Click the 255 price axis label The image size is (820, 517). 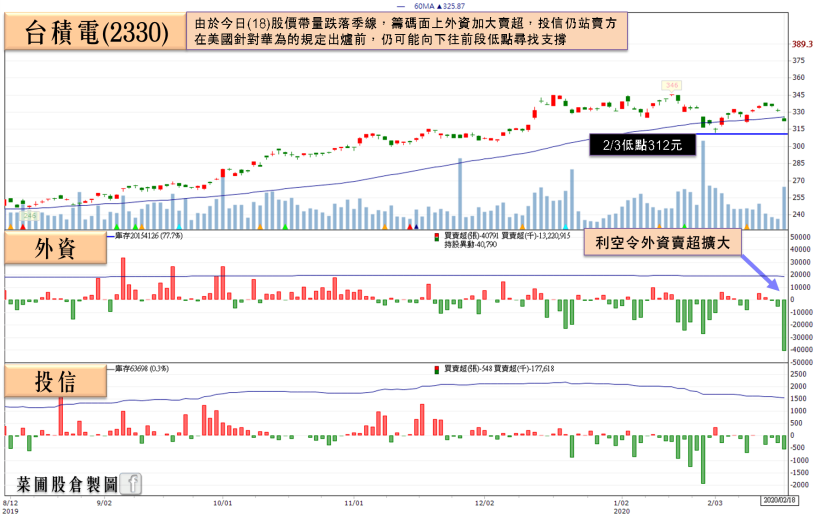(x=799, y=198)
